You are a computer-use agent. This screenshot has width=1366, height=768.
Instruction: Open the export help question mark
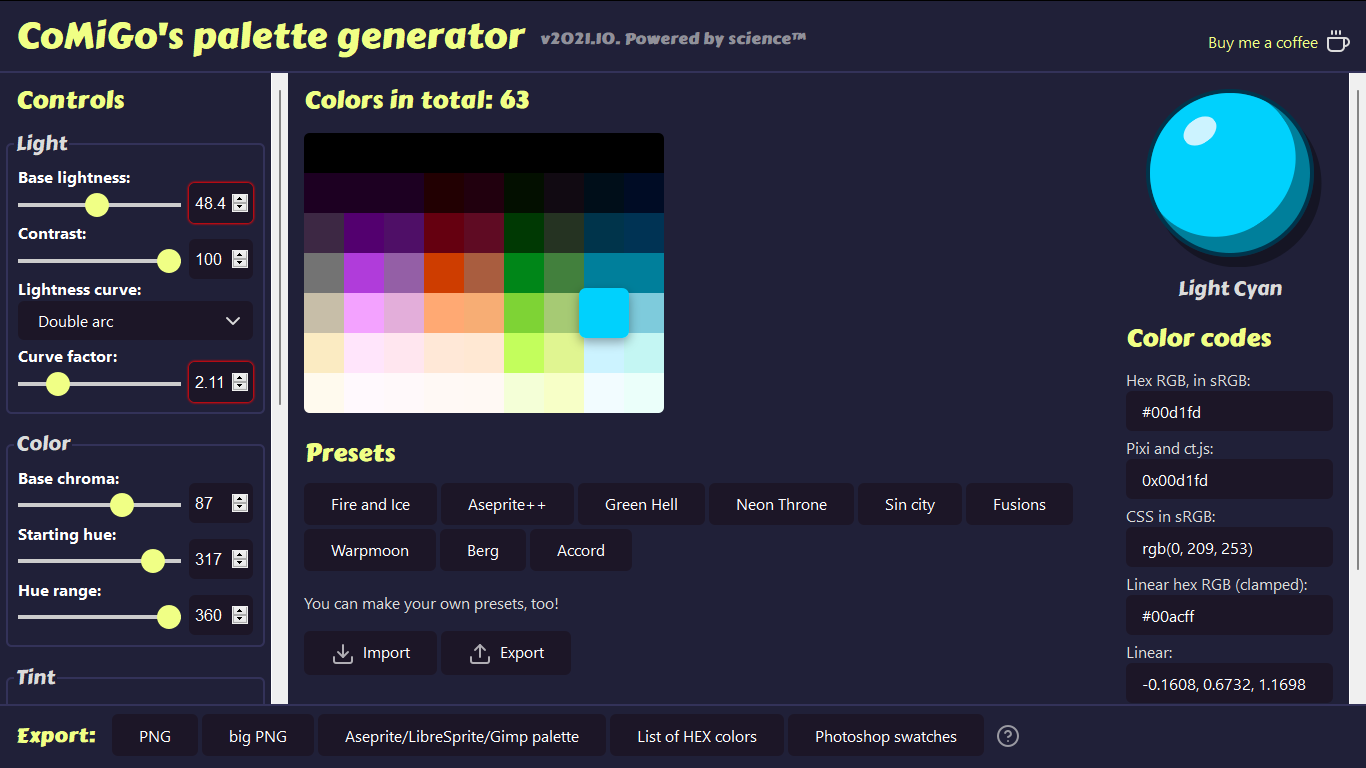tap(1008, 736)
